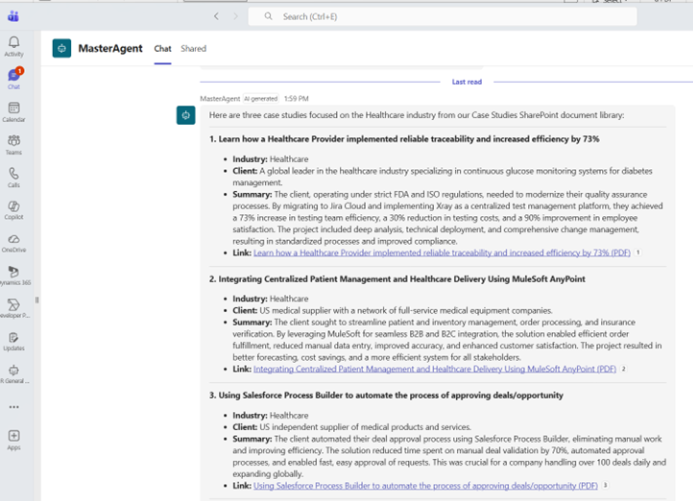
Task: Open the Teams section in sidebar
Action: coord(14,143)
